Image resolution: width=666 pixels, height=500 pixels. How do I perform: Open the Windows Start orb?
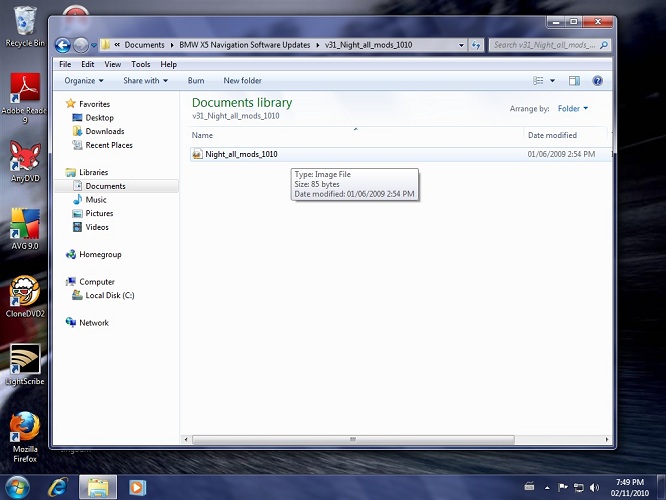[x=17, y=487]
